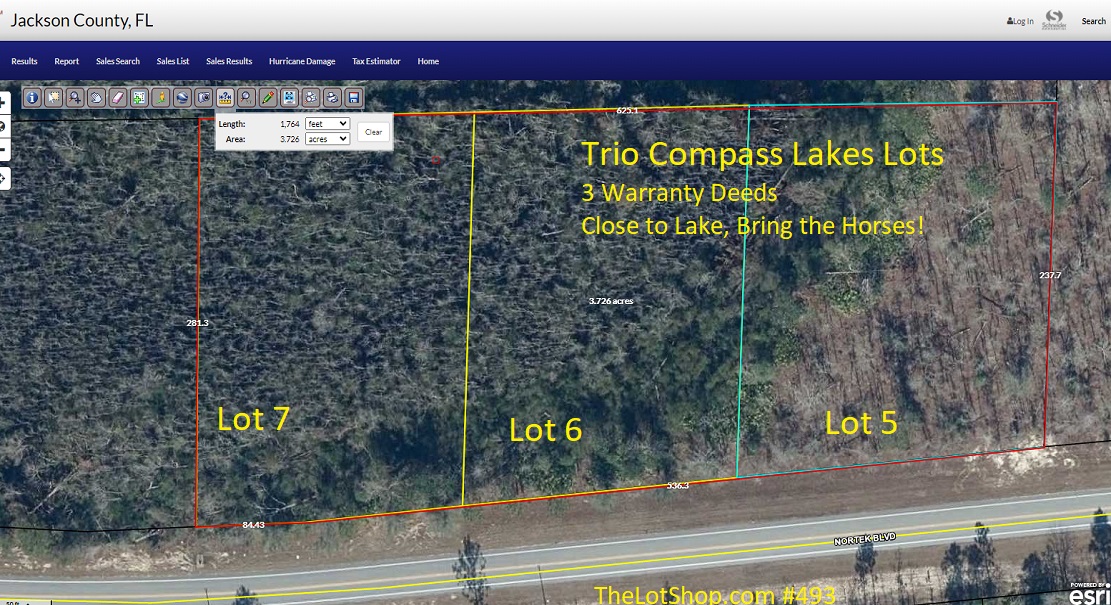
Task: Click the Search link at top right
Action: point(1093,21)
